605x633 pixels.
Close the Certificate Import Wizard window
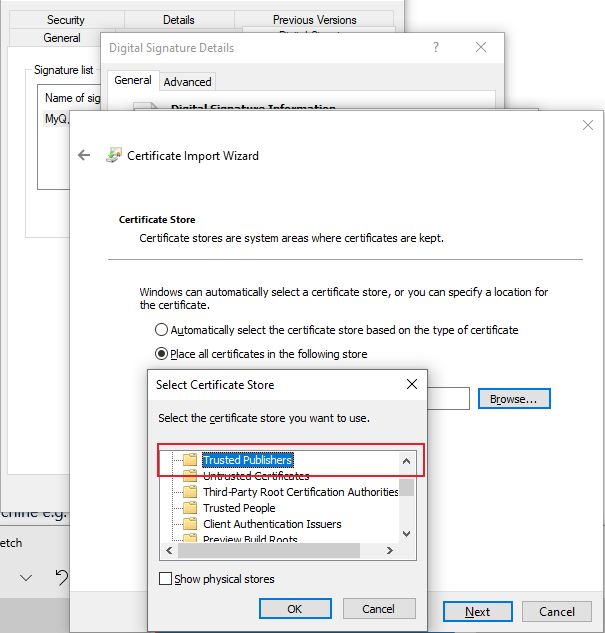(x=588, y=125)
